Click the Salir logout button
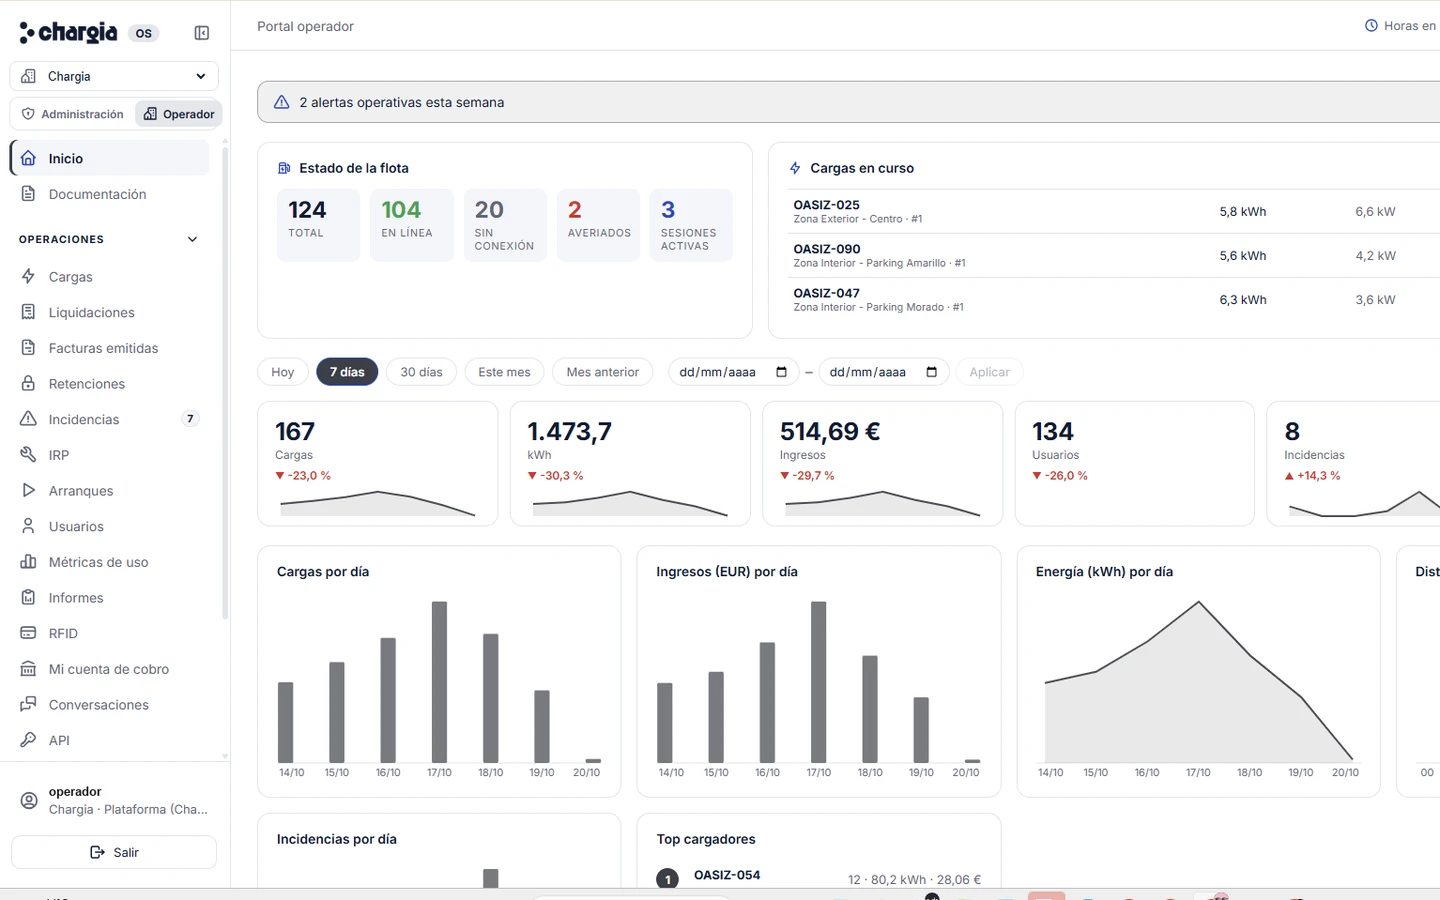 (x=114, y=852)
